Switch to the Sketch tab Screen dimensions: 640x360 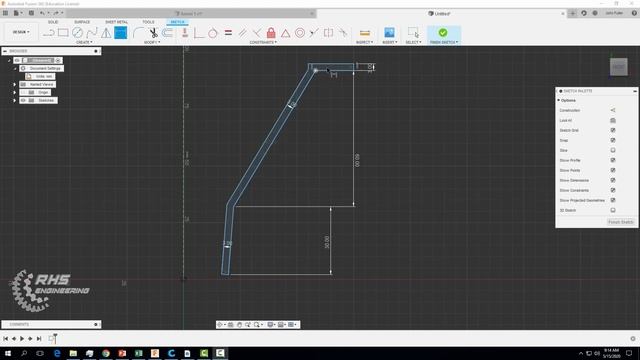177,22
